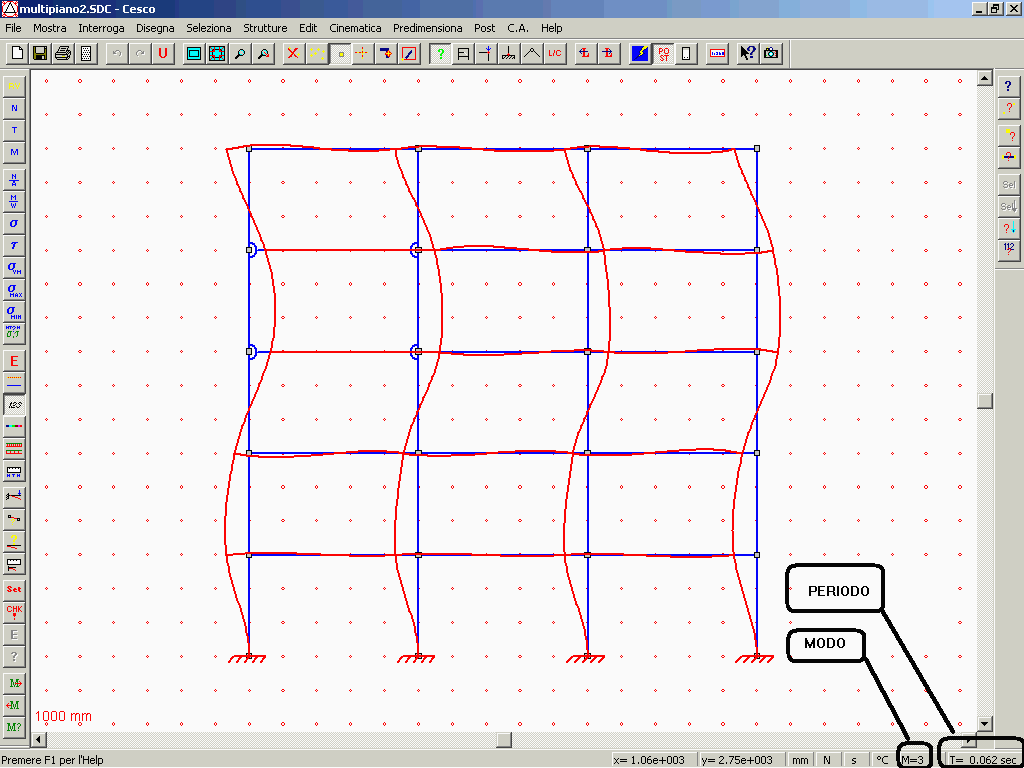1024x768 pixels.
Task: Click the vertical scrollbar down arrow
Action: pyautogui.click(x=984, y=723)
